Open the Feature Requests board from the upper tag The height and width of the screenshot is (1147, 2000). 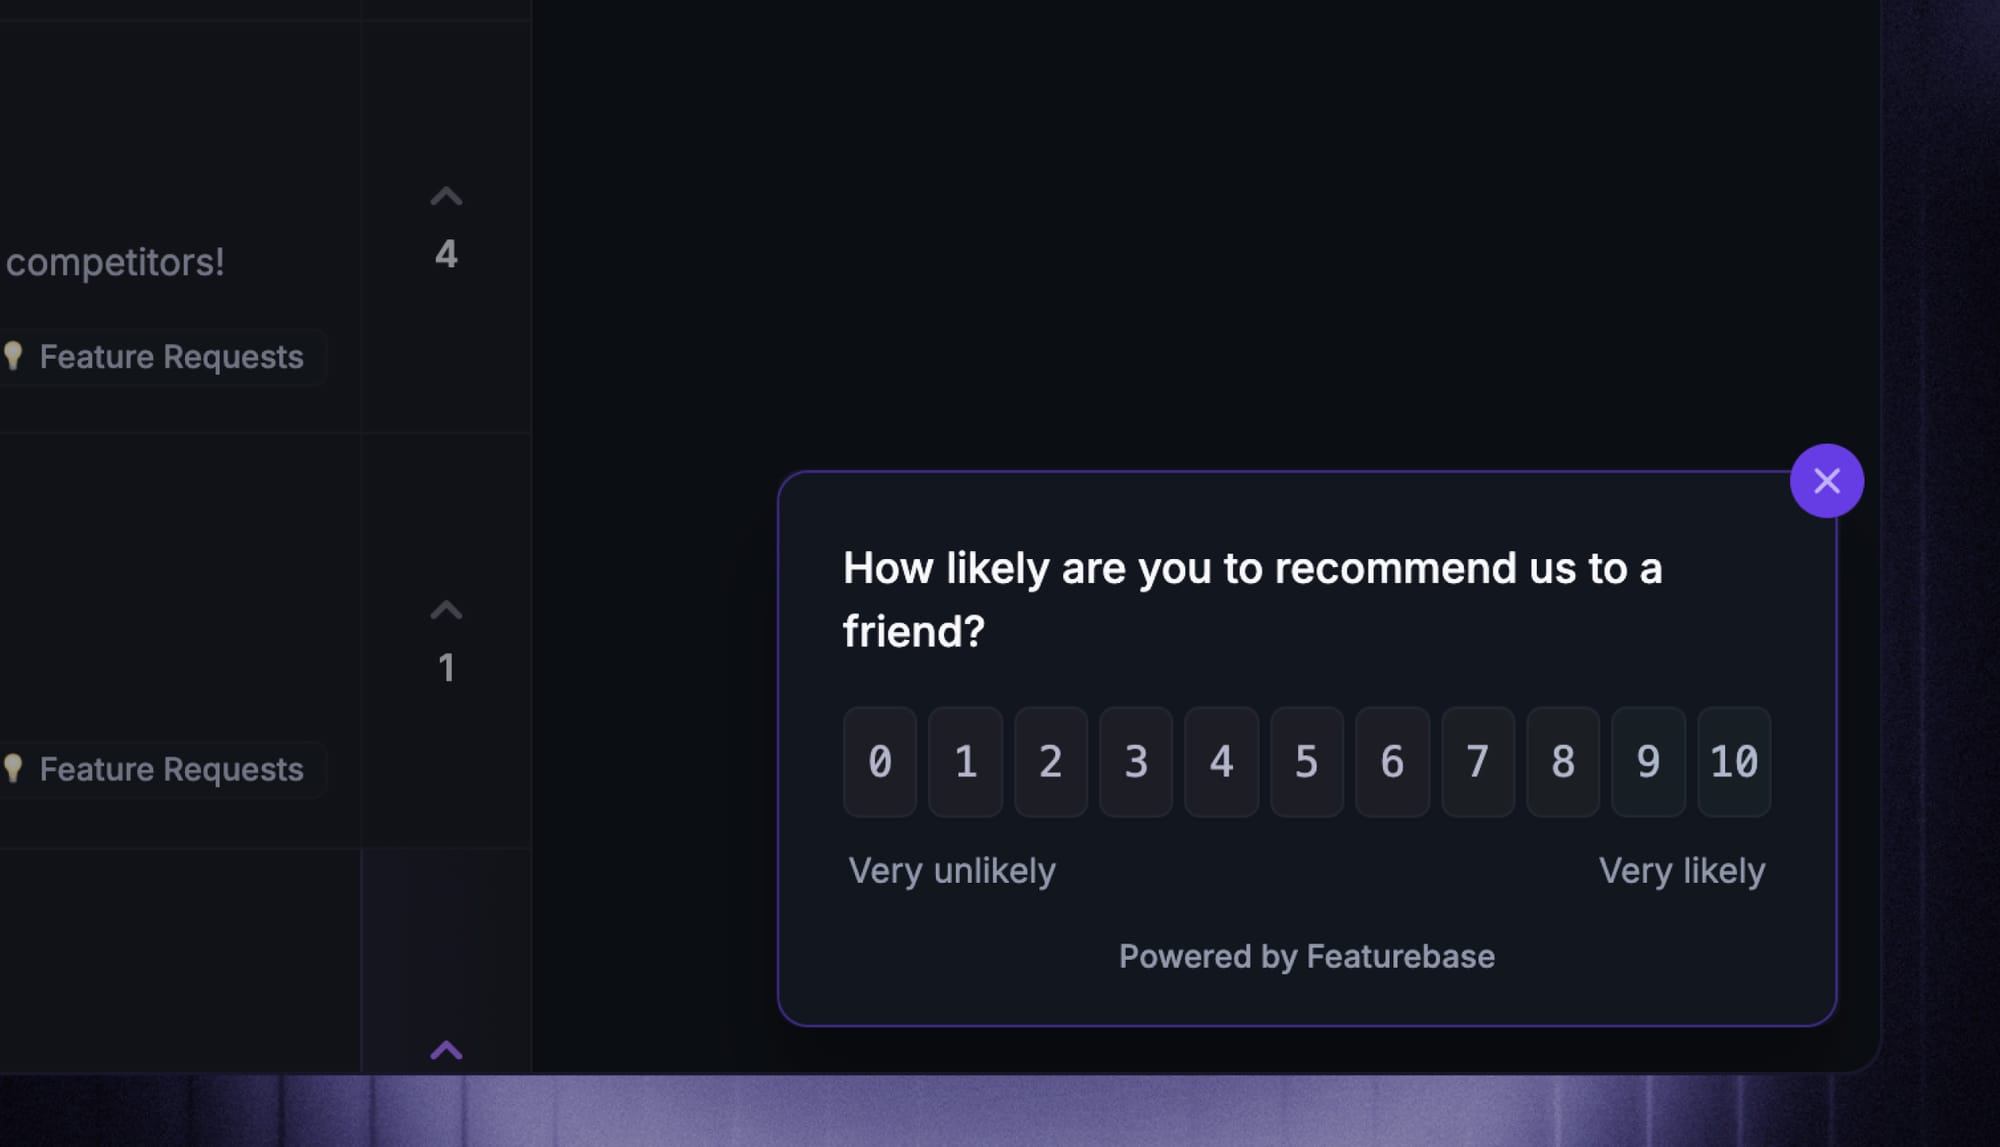(172, 357)
